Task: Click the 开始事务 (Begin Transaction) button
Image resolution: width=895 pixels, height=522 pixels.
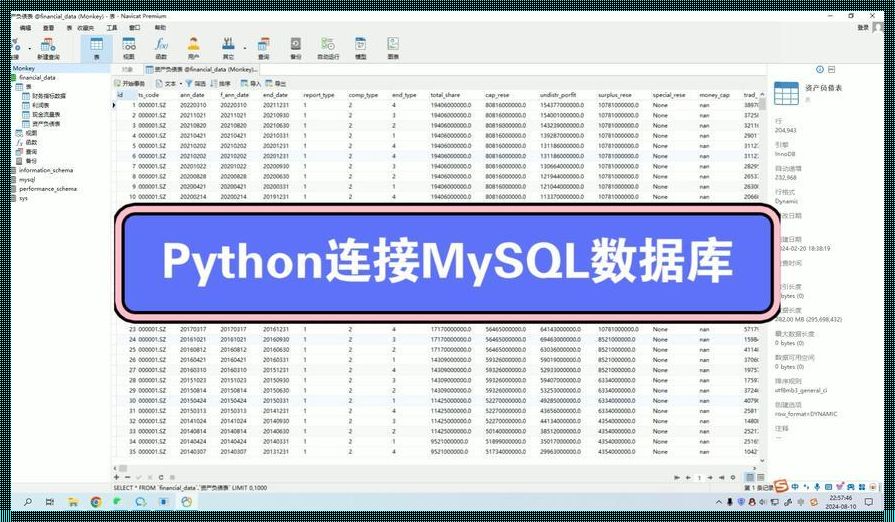Action: [x=134, y=84]
